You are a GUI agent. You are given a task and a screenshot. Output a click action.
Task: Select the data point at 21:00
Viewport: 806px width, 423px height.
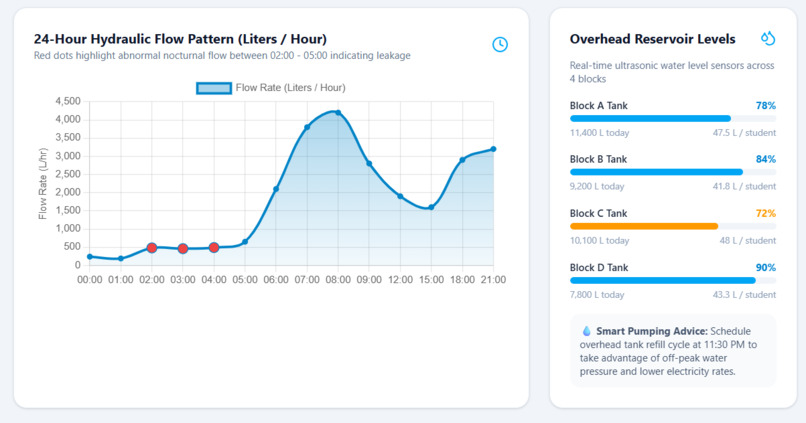click(x=493, y=149)
